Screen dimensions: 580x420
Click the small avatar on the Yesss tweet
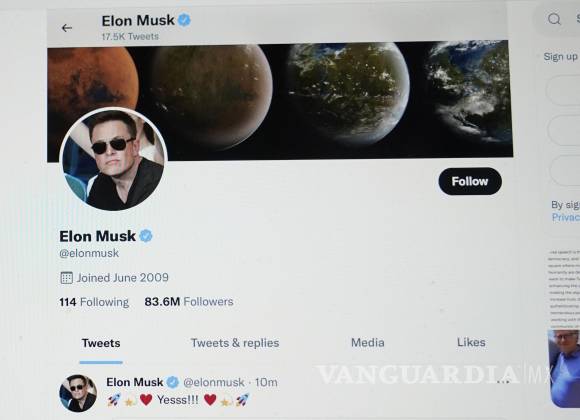pyautogui.click(x=78, y=393)
